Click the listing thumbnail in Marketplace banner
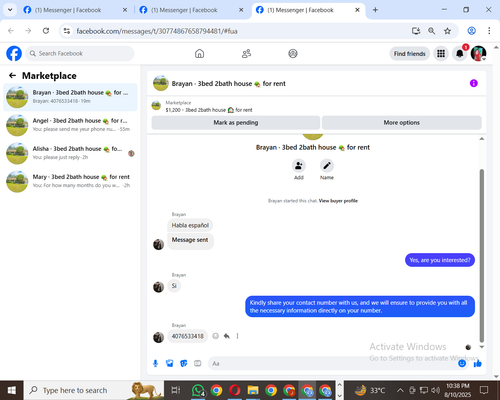Viewport: 500px width, 400px height. coord(156,106)
